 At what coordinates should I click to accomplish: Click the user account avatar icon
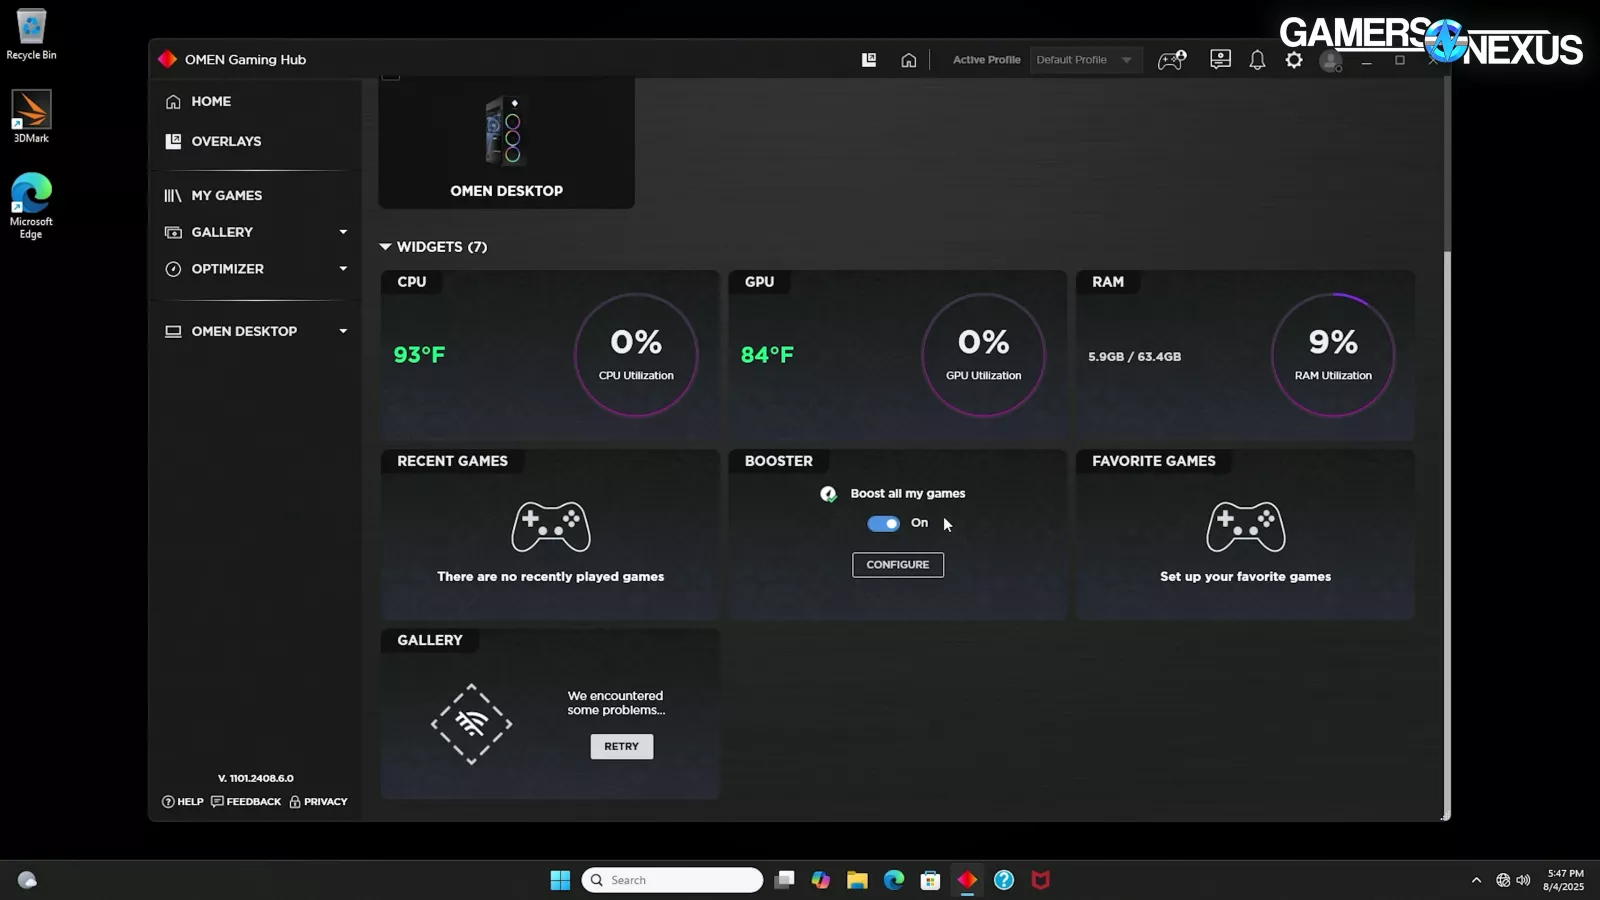[1330, 61]
